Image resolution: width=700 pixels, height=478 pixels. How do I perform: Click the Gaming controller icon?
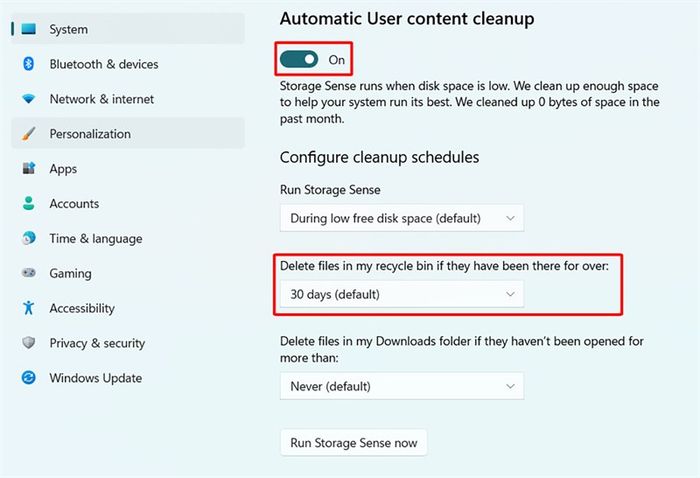point(29,273)
